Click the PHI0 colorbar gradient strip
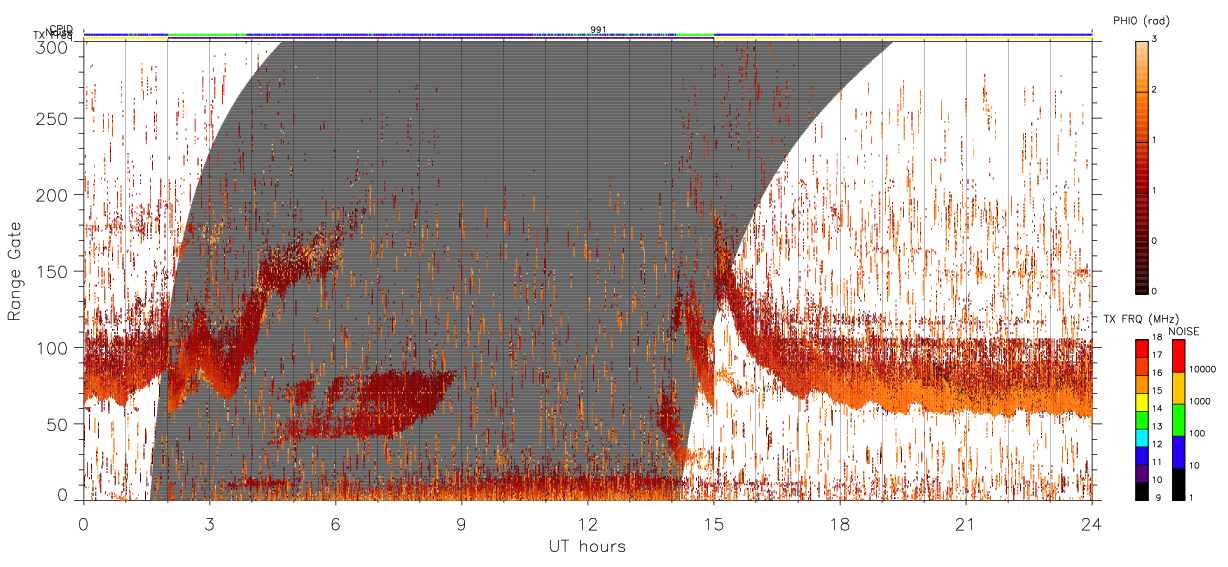1228x567 pixels. point(1141,166)
